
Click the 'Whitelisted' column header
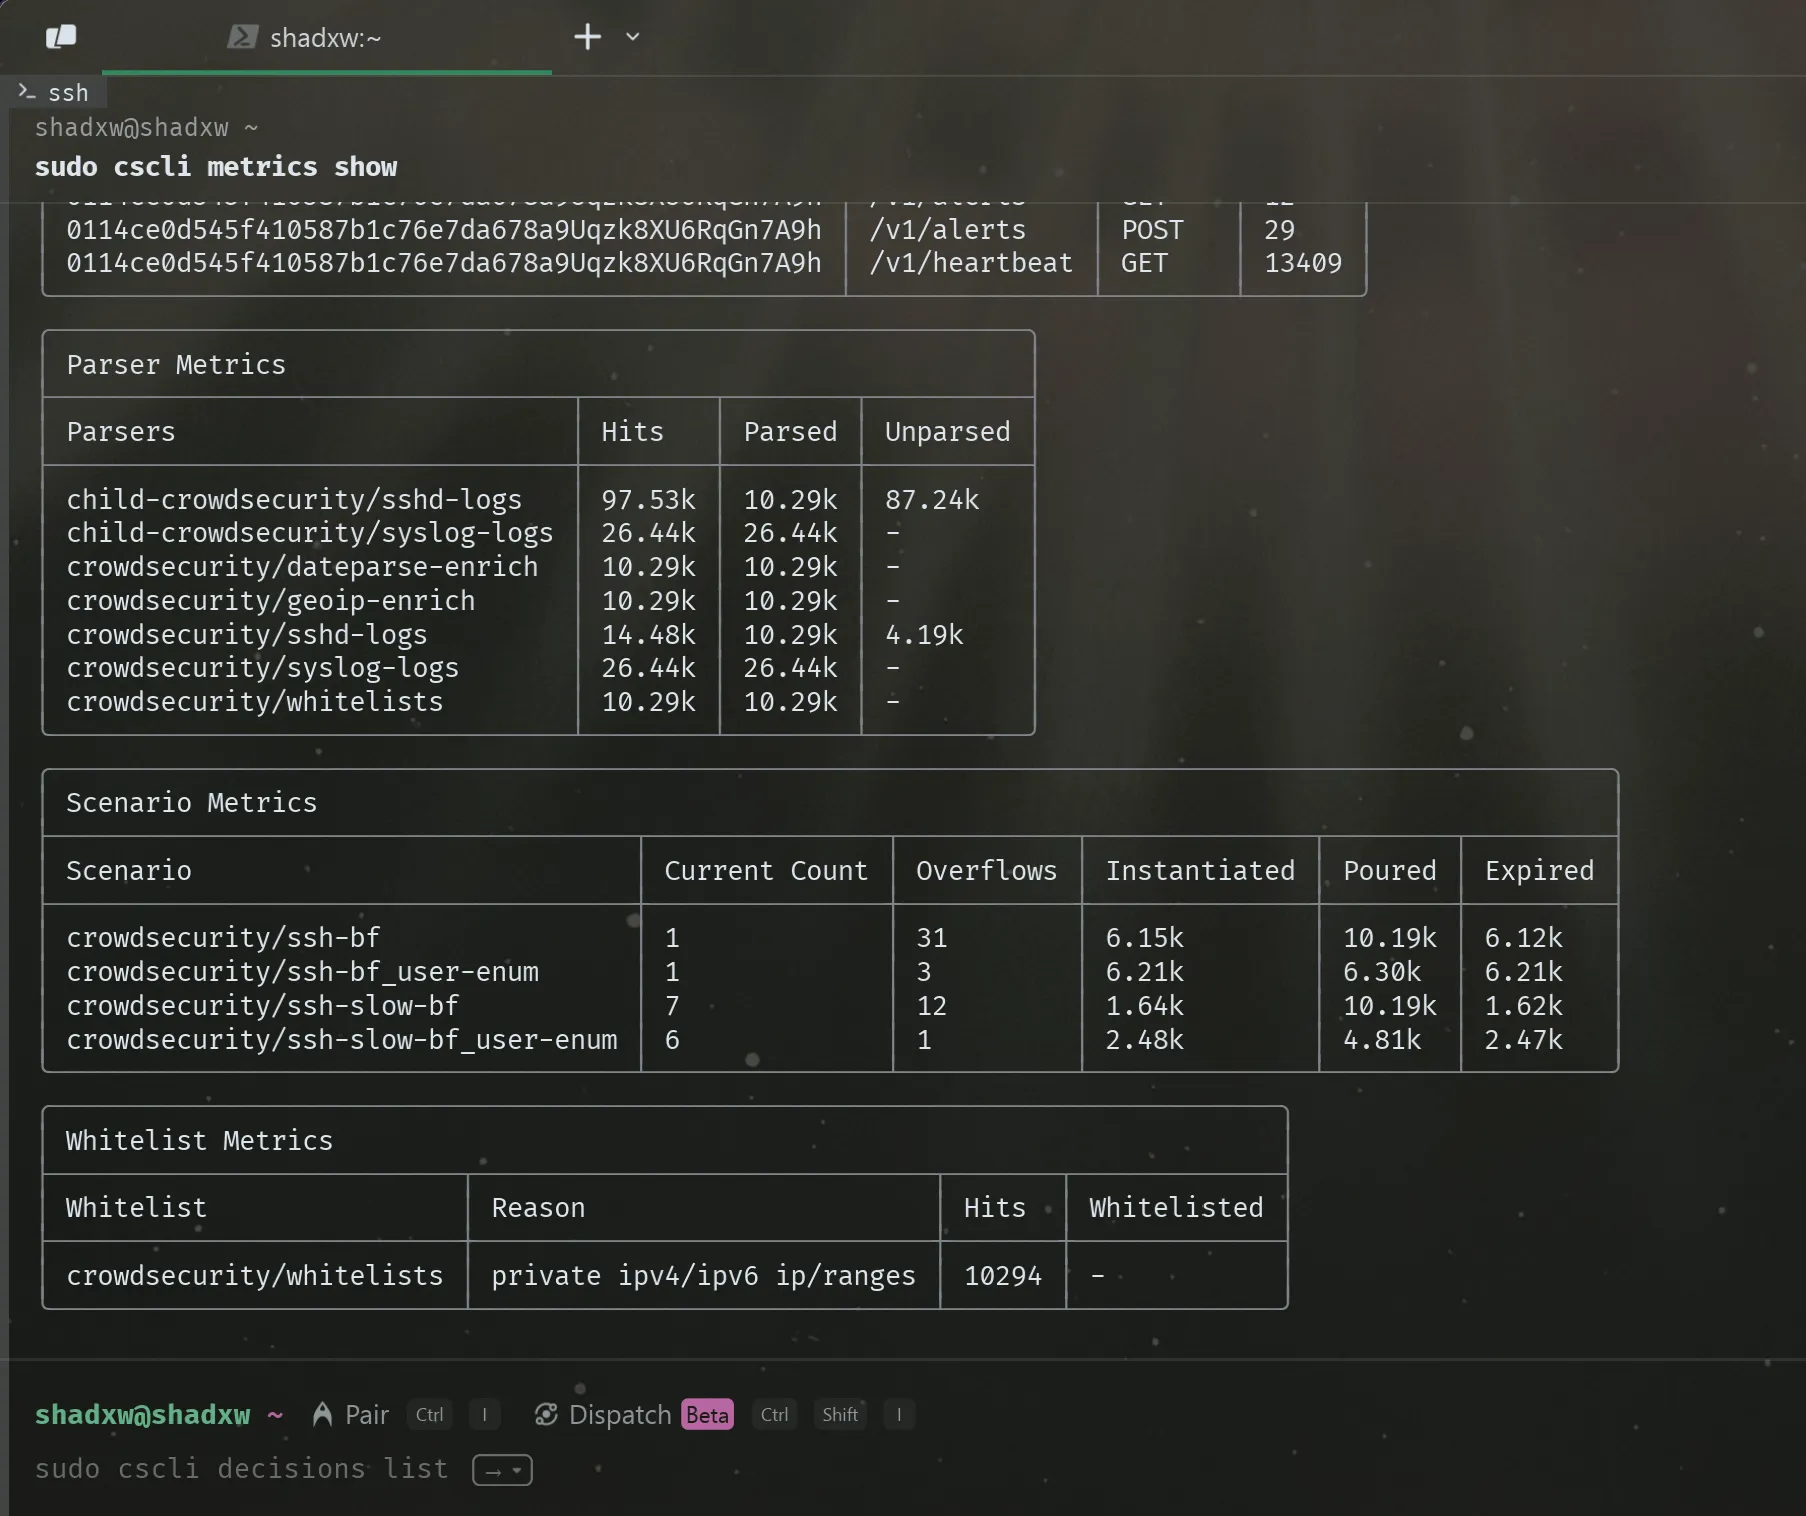(x=1176, y=1208)
